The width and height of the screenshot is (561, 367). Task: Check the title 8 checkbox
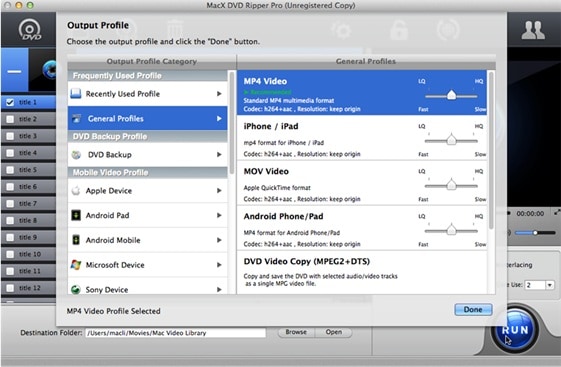tap(10, 220)
